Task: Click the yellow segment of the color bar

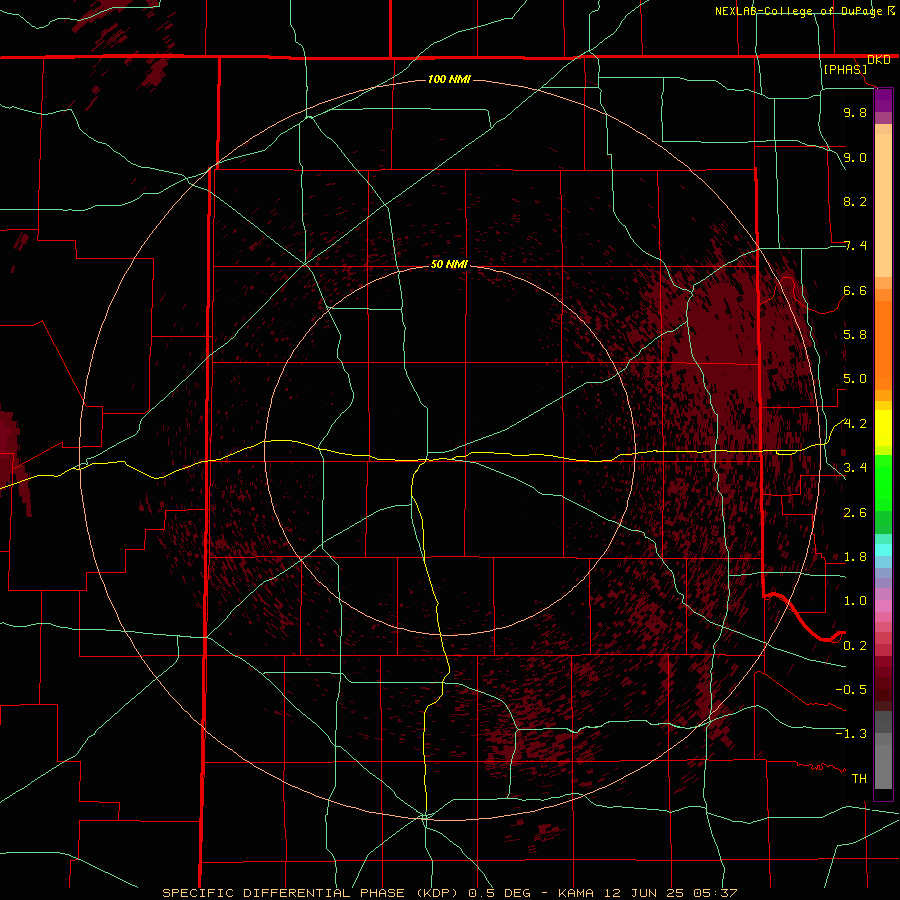Action: click(x=883, y=428)
